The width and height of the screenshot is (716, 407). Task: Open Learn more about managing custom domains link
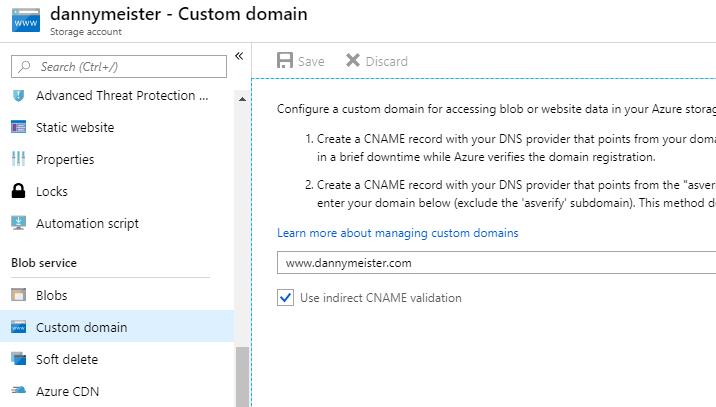click(398, 233)
